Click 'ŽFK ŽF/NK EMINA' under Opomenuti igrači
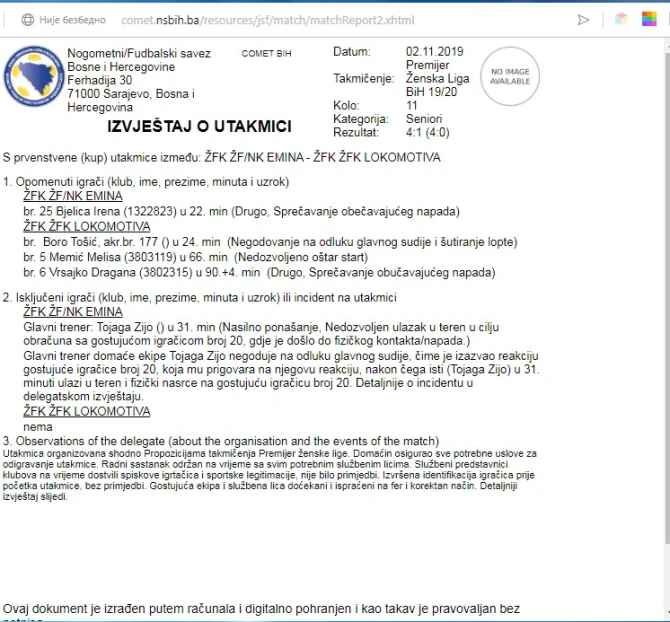 (73, 196)
